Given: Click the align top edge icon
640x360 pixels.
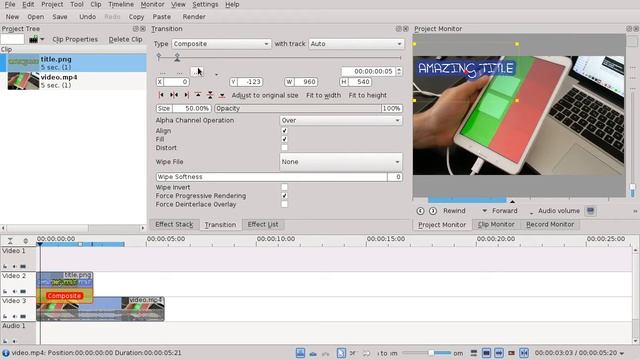Looking at the screenshot, I should coord(198,95).
